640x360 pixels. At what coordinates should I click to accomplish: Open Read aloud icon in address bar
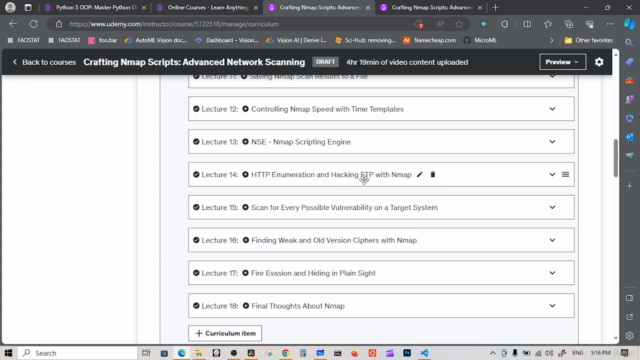point(440,24)
